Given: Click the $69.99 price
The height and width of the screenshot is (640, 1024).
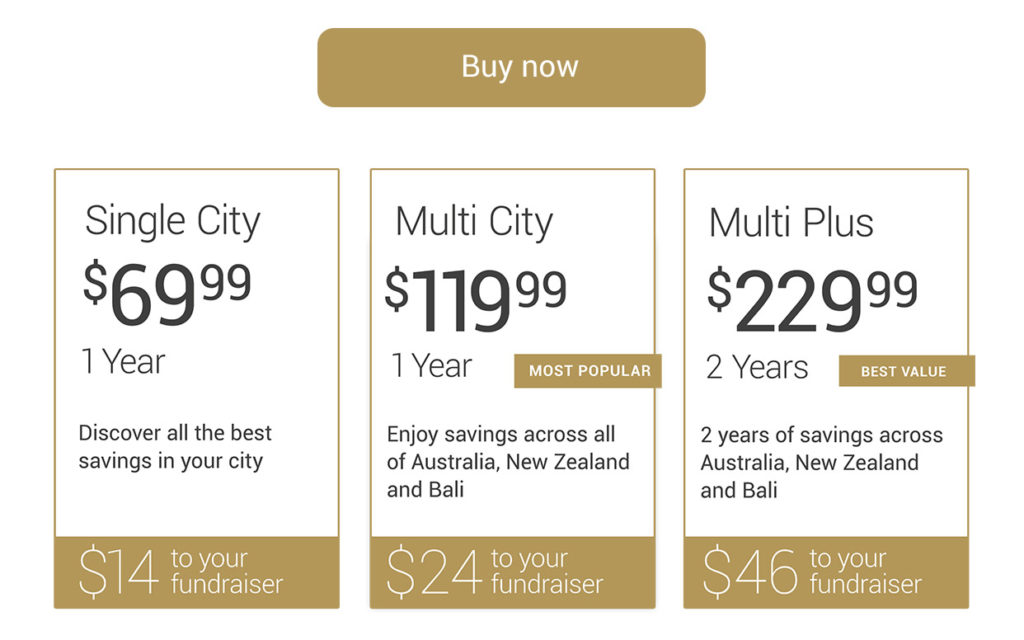Looking at the screenshot, I should pos(167,293).
